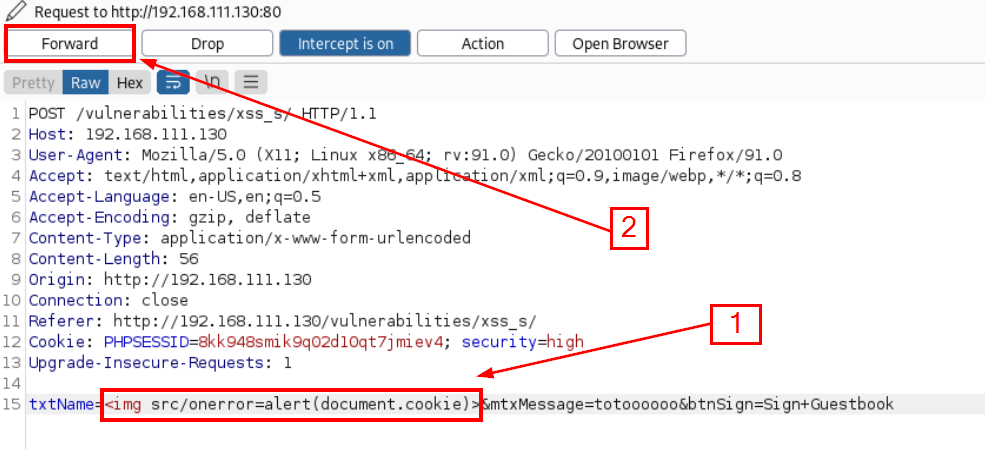Image resolution: width=985 pixels, height=450 pixels.
Task: Switch to the Pretty view tab
Action: tap(34, 83)
